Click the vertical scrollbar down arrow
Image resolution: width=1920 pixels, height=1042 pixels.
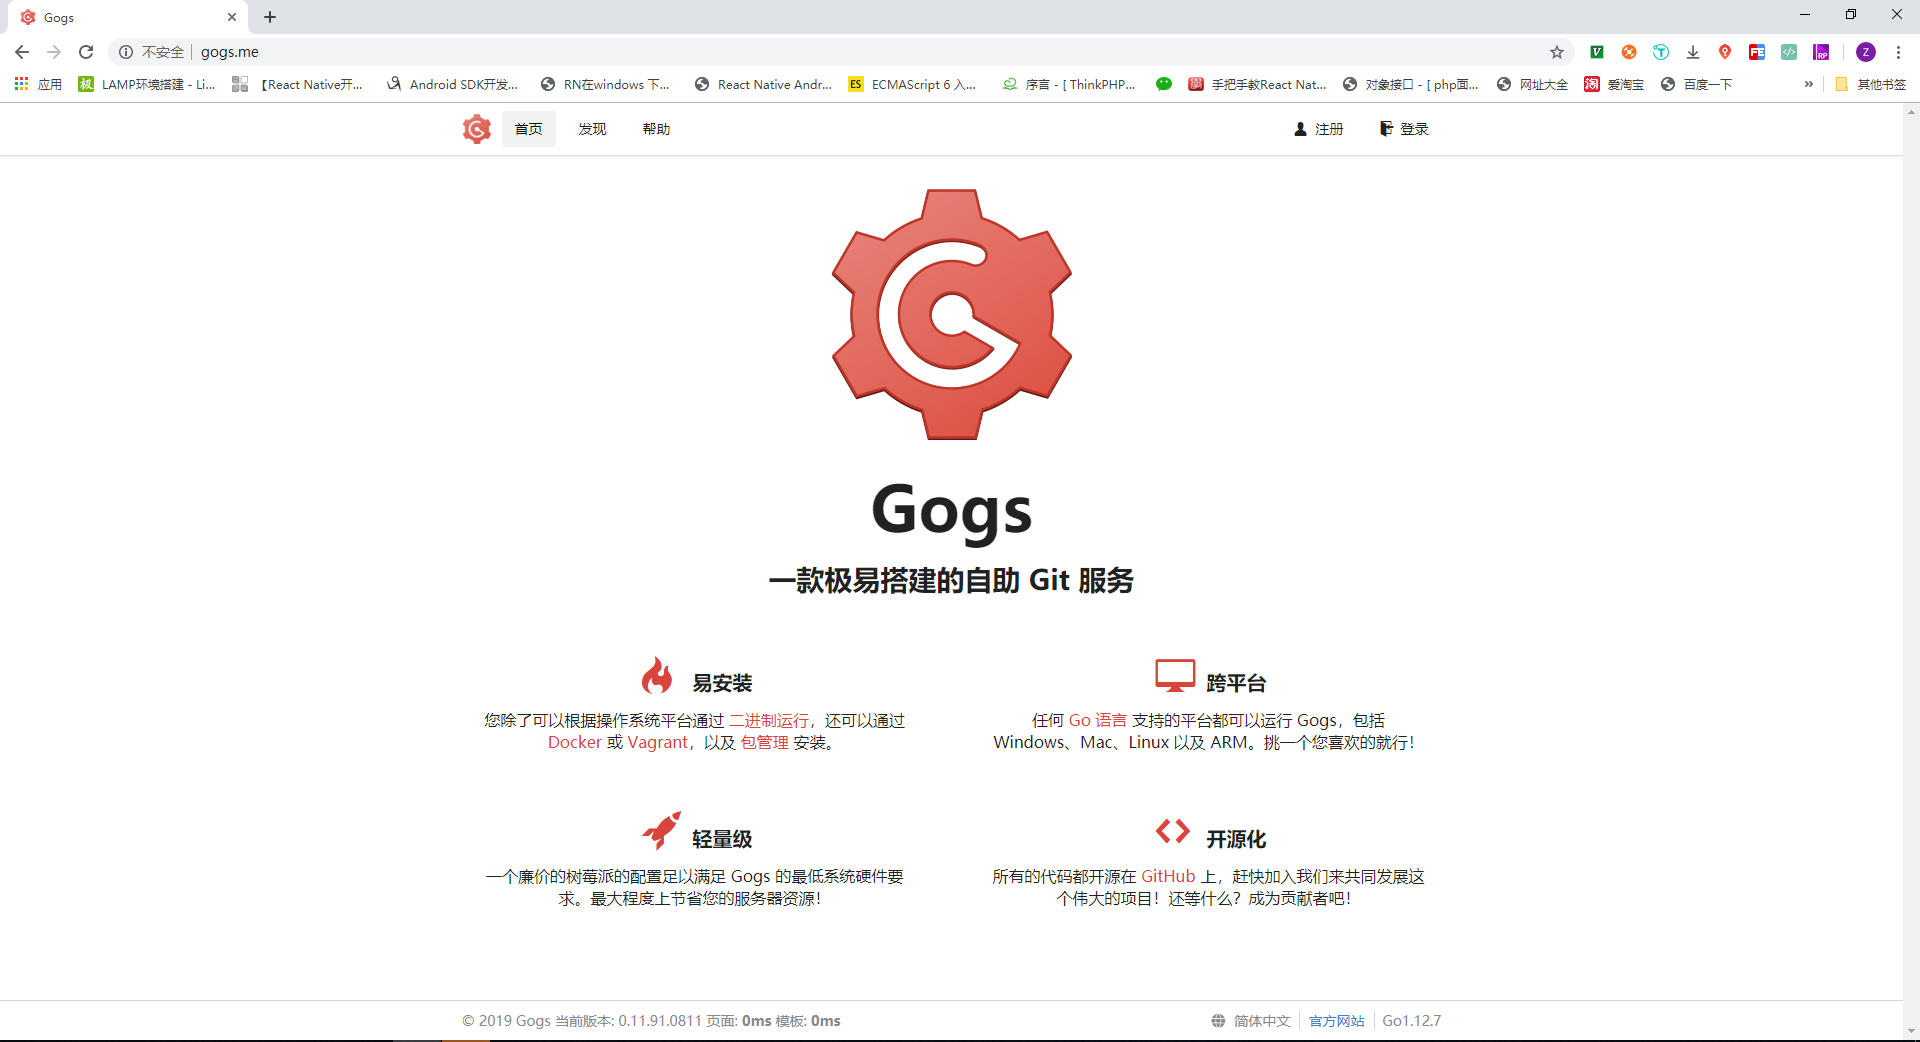[x=1911, y=1031]
